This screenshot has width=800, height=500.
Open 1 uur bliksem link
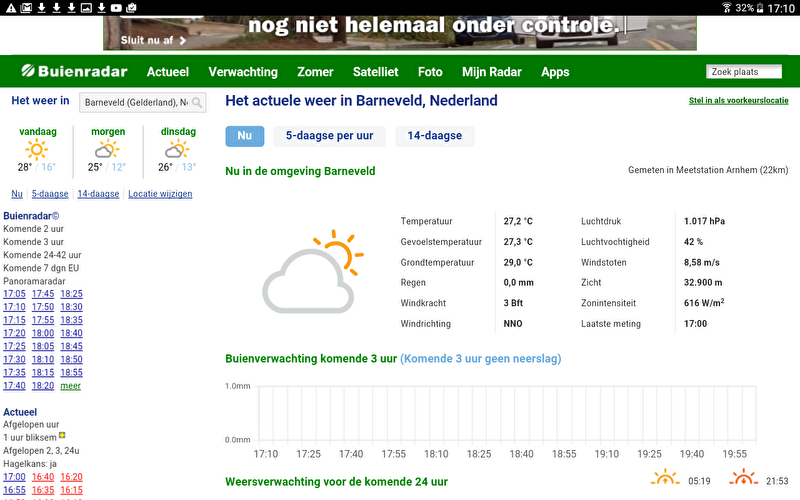30,438
